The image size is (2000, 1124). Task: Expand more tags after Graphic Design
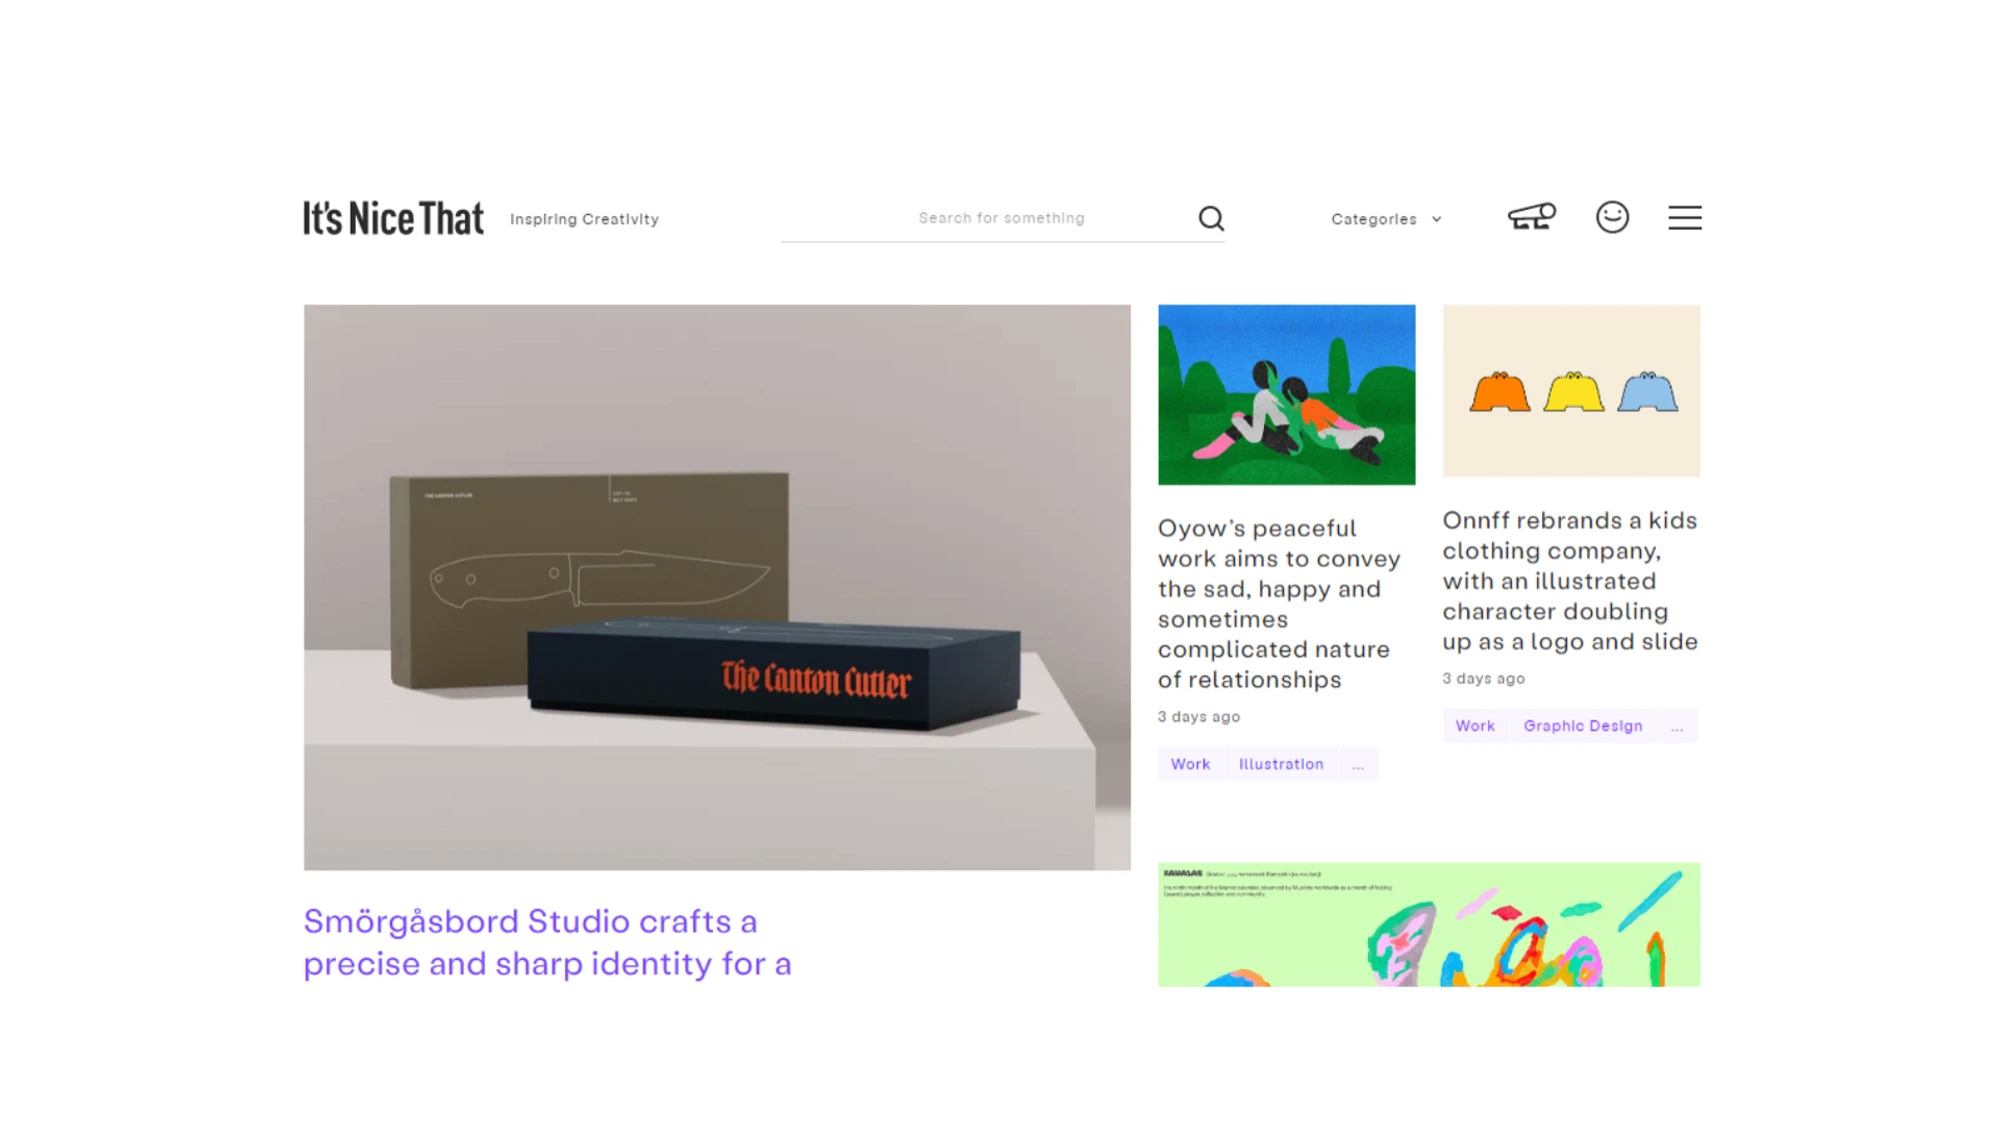coord(1677,726)
